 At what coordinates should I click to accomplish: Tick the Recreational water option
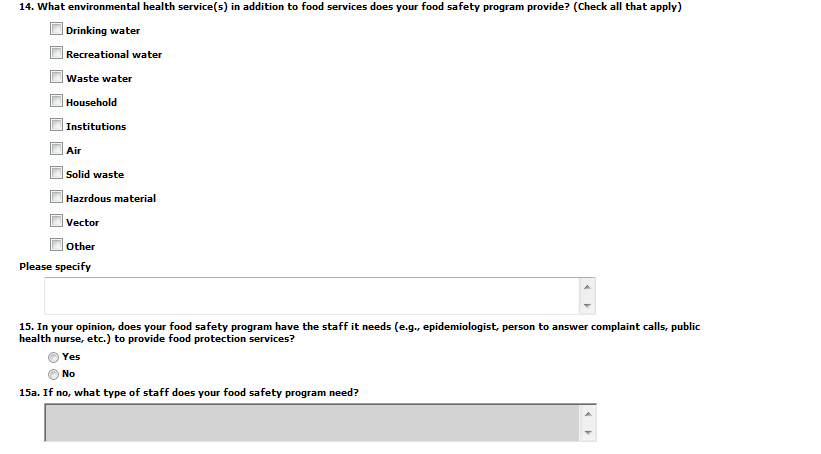[56, 54]
